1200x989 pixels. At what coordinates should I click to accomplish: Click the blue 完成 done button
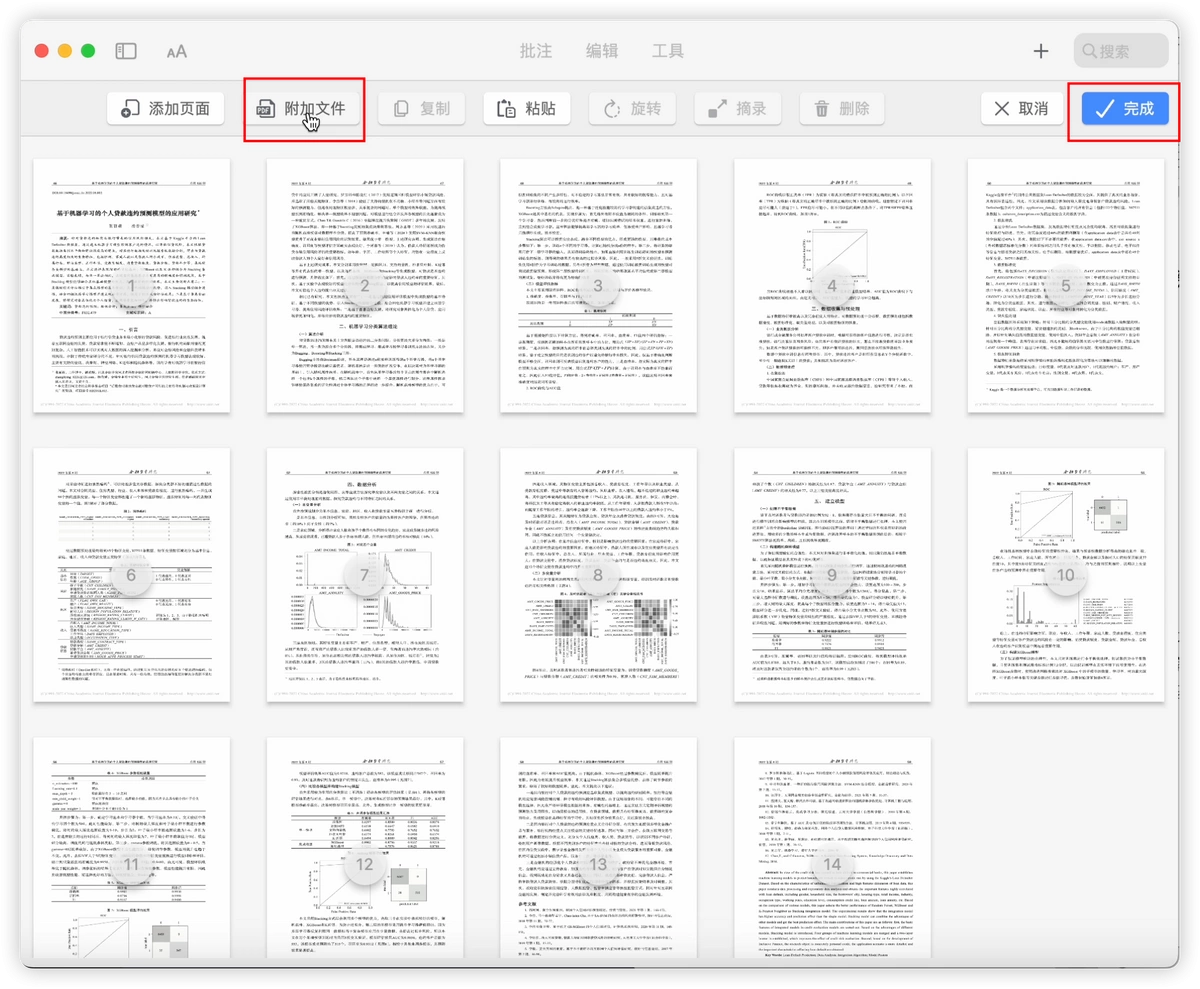(1125, 109)
